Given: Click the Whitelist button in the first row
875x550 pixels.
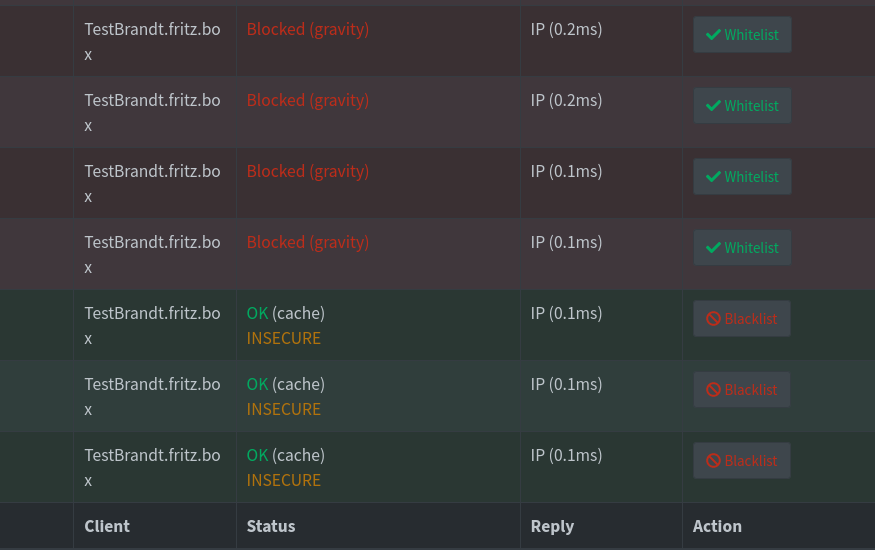Looking at the screenshot, I should [x=742, y=35].
